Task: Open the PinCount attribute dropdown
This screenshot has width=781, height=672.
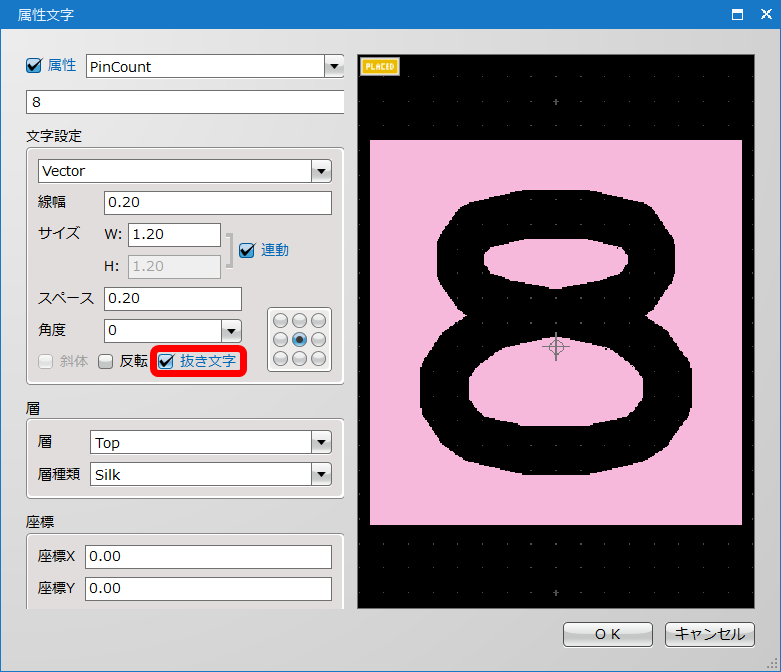Action: tap(333, 67)
